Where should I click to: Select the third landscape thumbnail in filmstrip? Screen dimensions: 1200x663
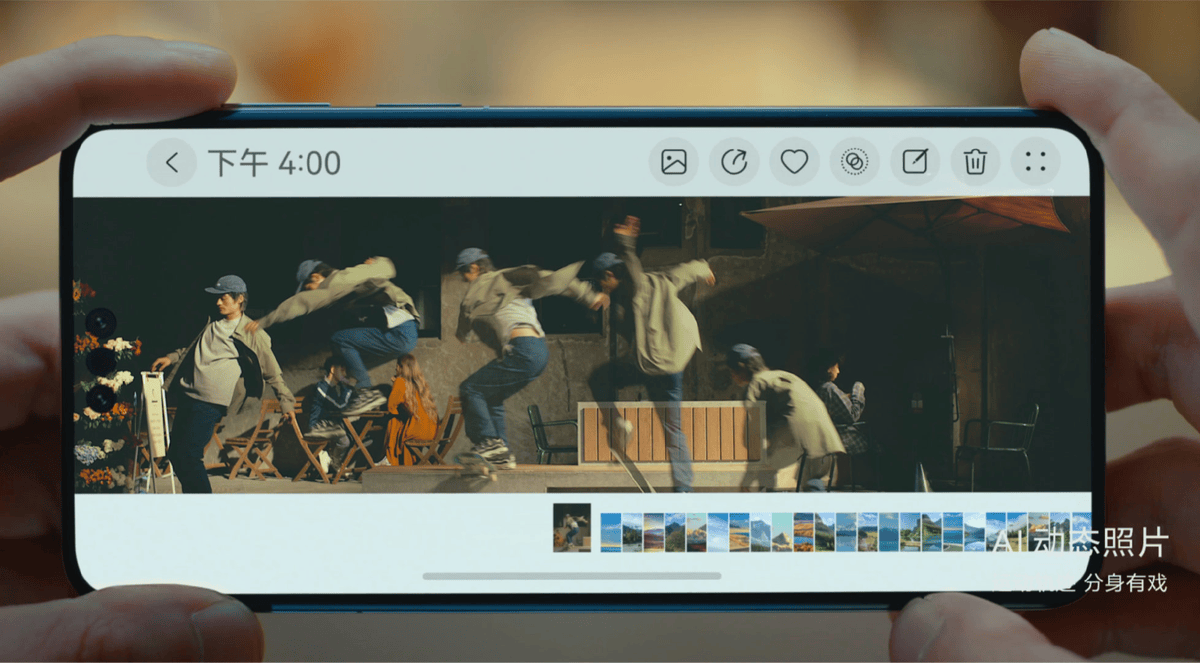(x=653, y=532)
